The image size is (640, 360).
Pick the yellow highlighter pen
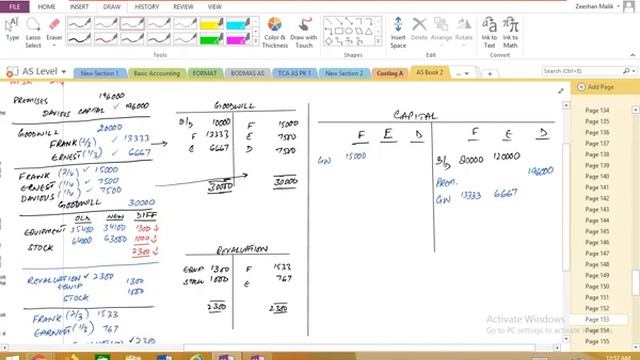pos(211,24)
